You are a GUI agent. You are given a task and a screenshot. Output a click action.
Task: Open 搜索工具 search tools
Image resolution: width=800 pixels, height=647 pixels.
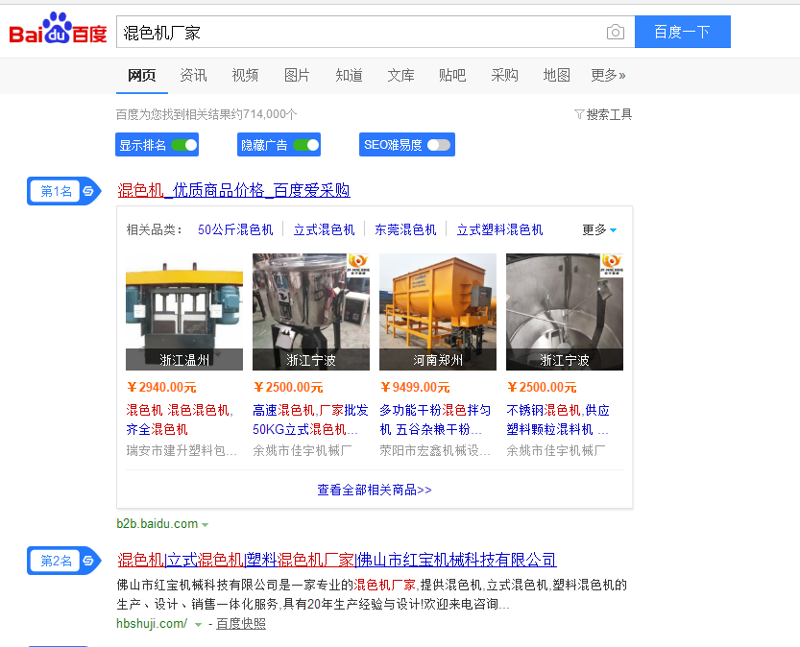pos(609,114)
